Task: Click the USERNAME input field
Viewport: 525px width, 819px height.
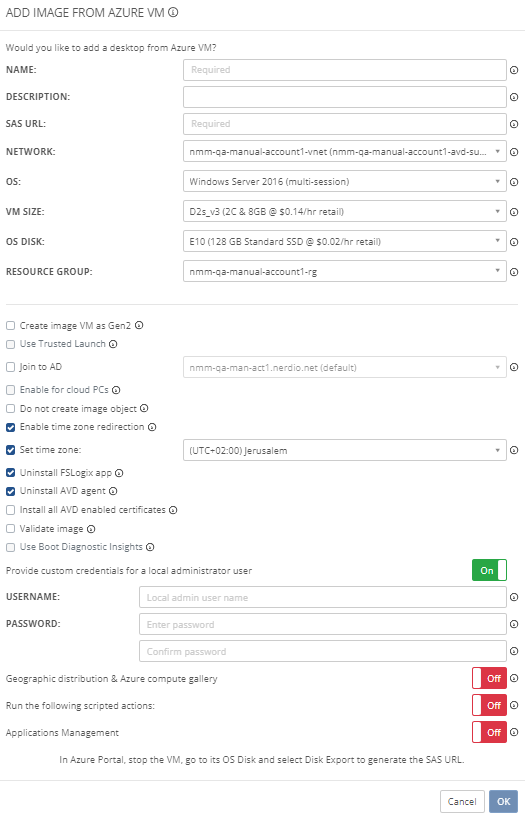Action: pyautogui.click(x=323, y=598)
